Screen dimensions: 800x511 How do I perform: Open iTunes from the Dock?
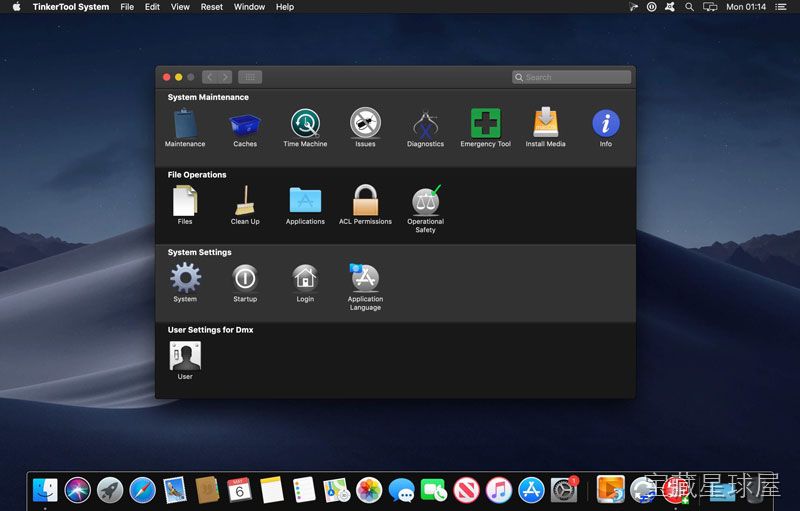click(498, 490)
